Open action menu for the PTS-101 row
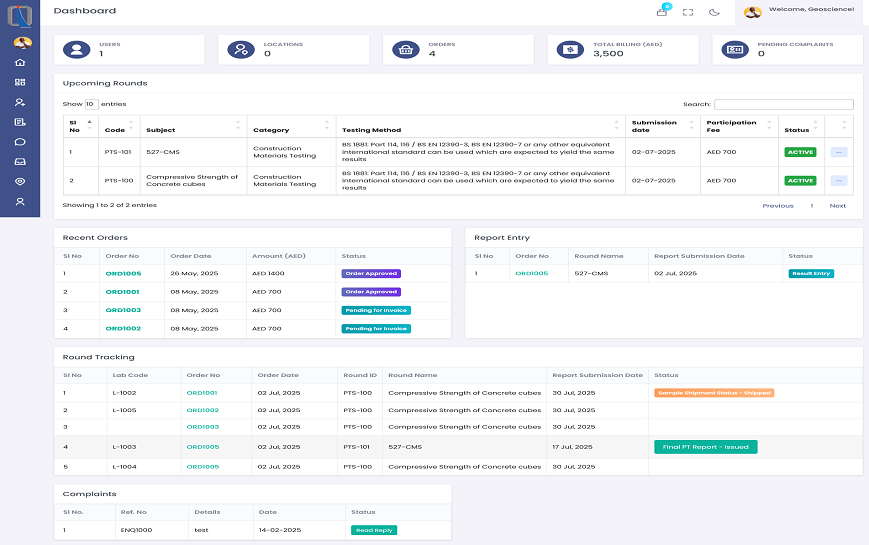This screenshot has height=545, width=869. tap(838, 152)
